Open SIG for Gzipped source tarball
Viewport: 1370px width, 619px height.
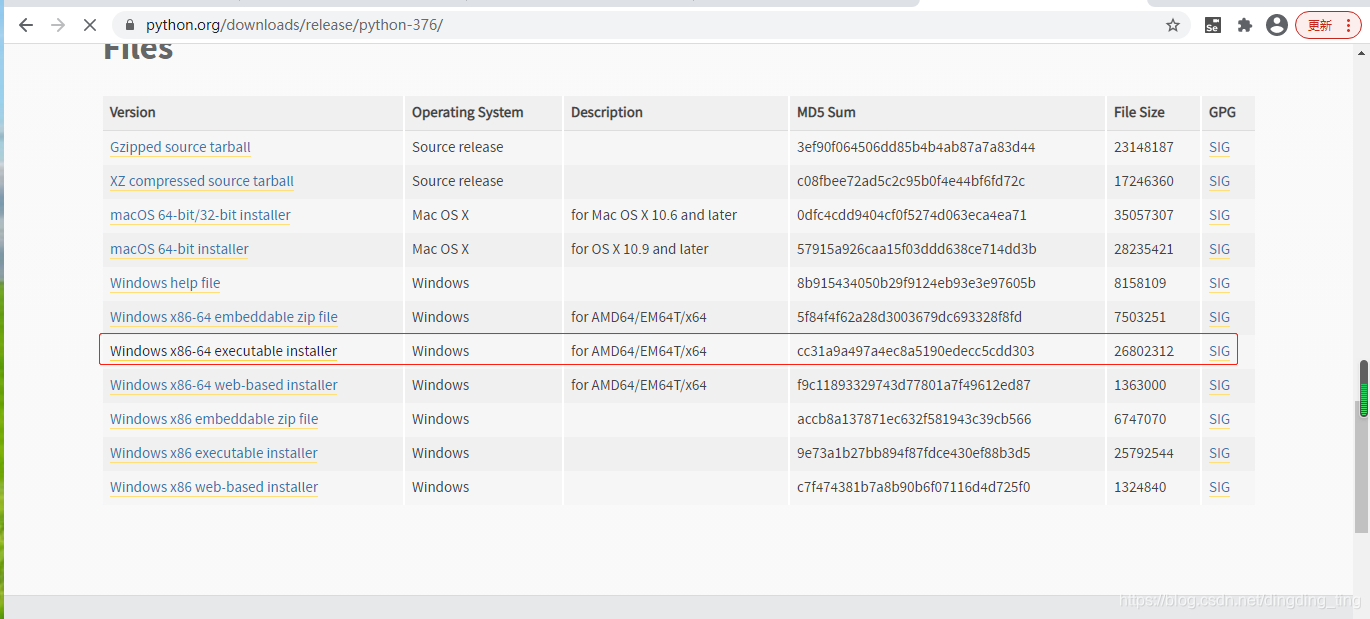tap(1219, 147)
